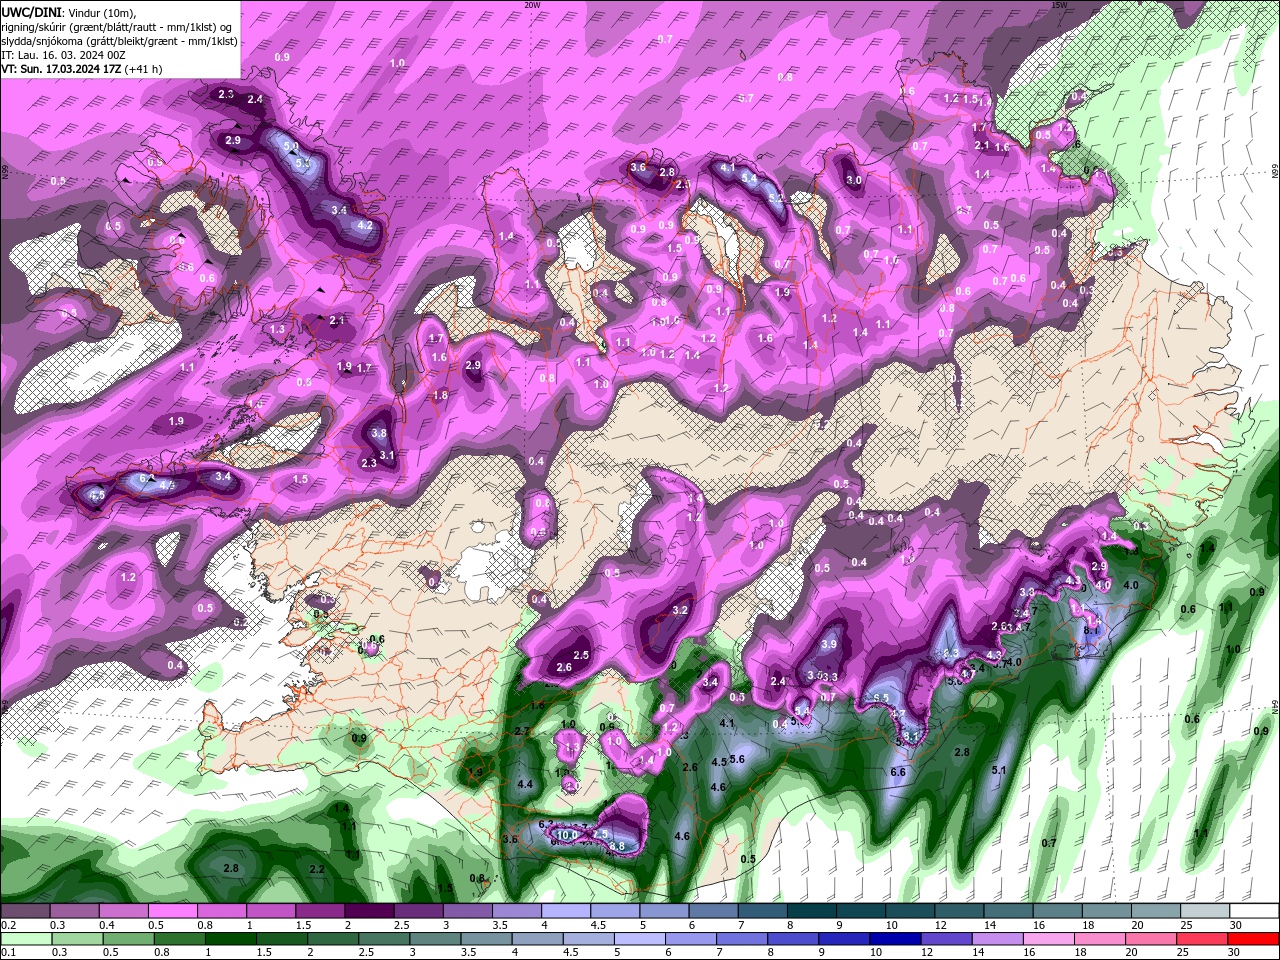This screenshot has height=960, width=1280.
Task: Click the bright red 30 swatch in lower legend
Action: 1254,939
